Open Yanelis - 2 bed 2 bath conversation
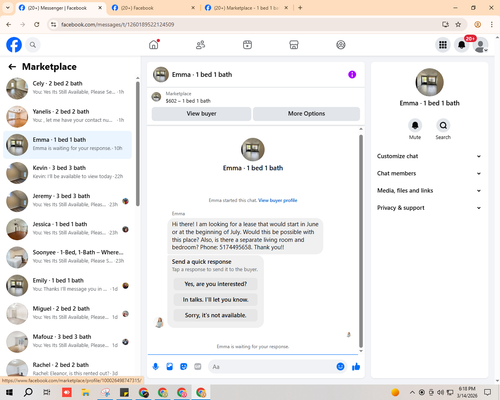 67,117
